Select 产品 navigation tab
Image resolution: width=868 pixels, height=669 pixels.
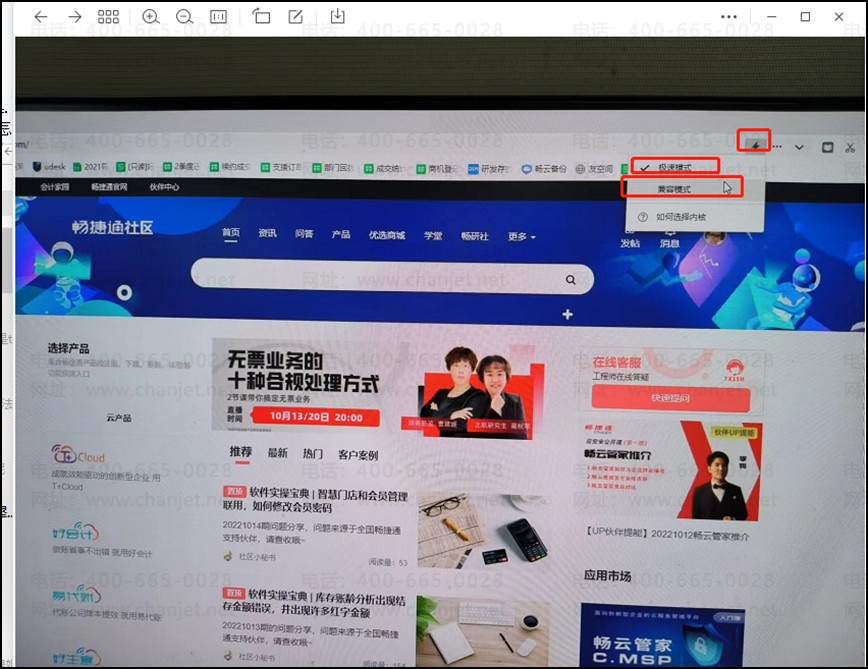[x=340, y=234]
